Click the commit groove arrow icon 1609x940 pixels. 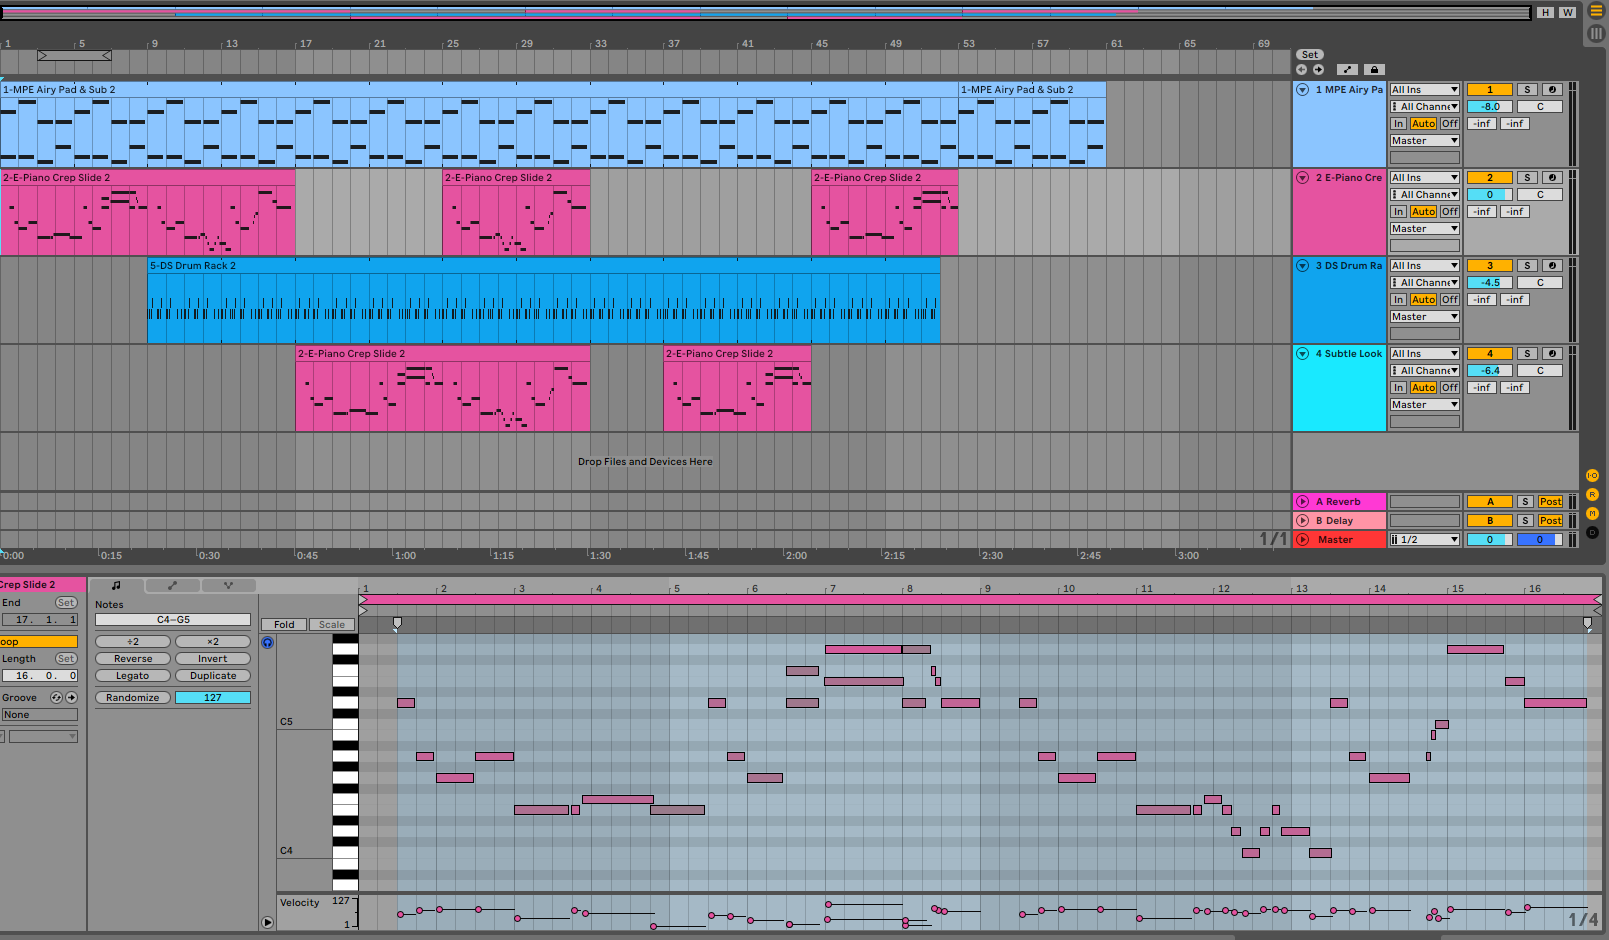pos(71,698)
